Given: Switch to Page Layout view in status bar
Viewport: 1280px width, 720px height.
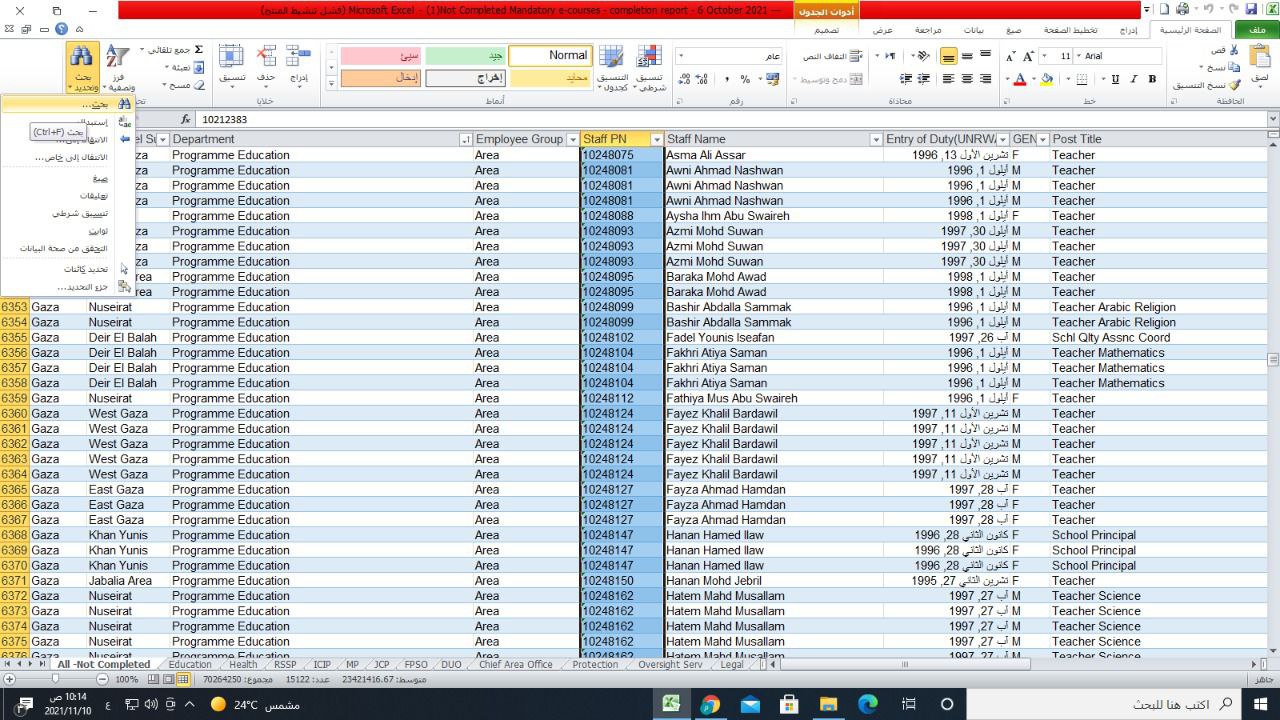Looking at the screenshot, I should [x=168, y=679].
